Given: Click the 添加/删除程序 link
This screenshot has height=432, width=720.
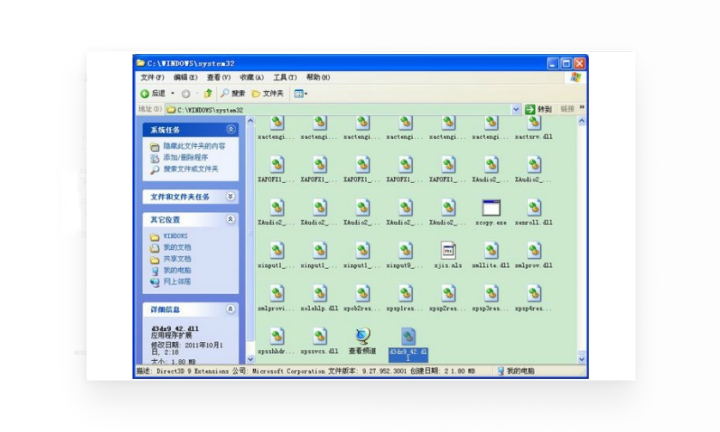Looking at the screenshot, I should pyautogui.click(x=186, y=157).
